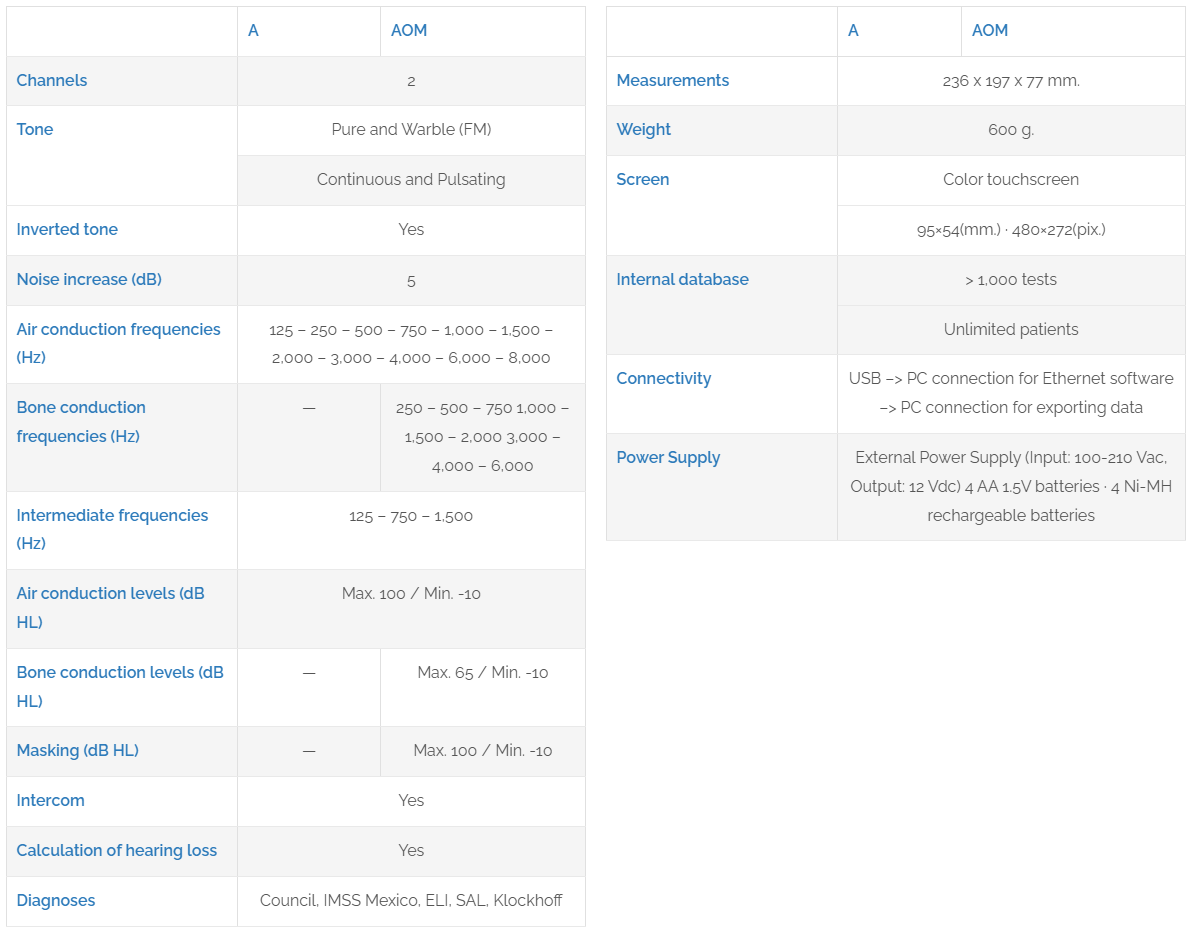Click the Internal database label
The image size is (1198, 934).
pyautogui.click(x=682, y=279)
